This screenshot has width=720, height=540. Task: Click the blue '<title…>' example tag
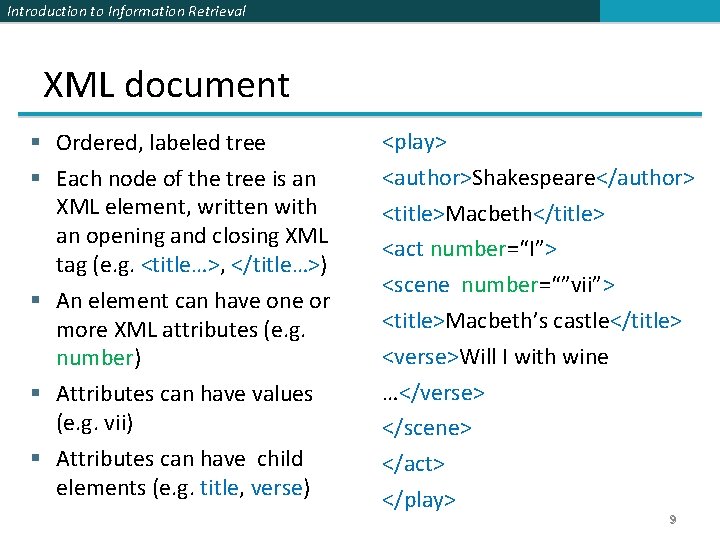pyautogui.click(x=180, y=265)
